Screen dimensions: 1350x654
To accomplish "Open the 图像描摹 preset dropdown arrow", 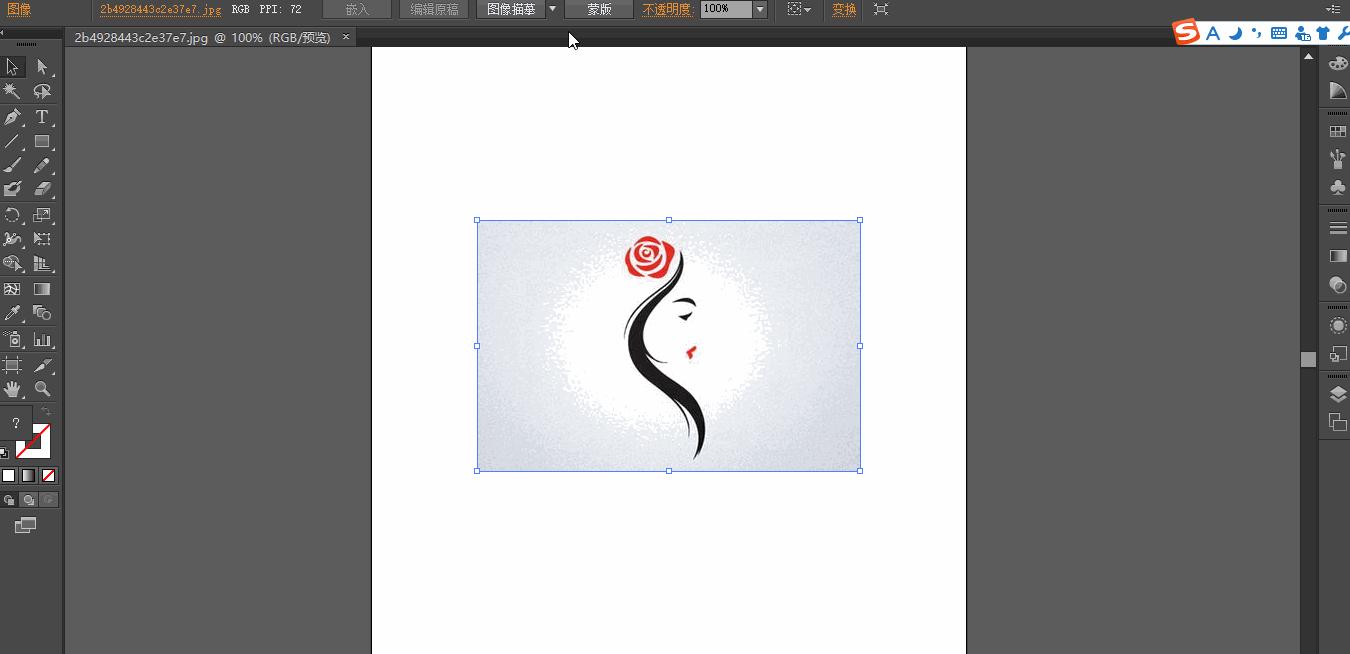I will 551,9.
